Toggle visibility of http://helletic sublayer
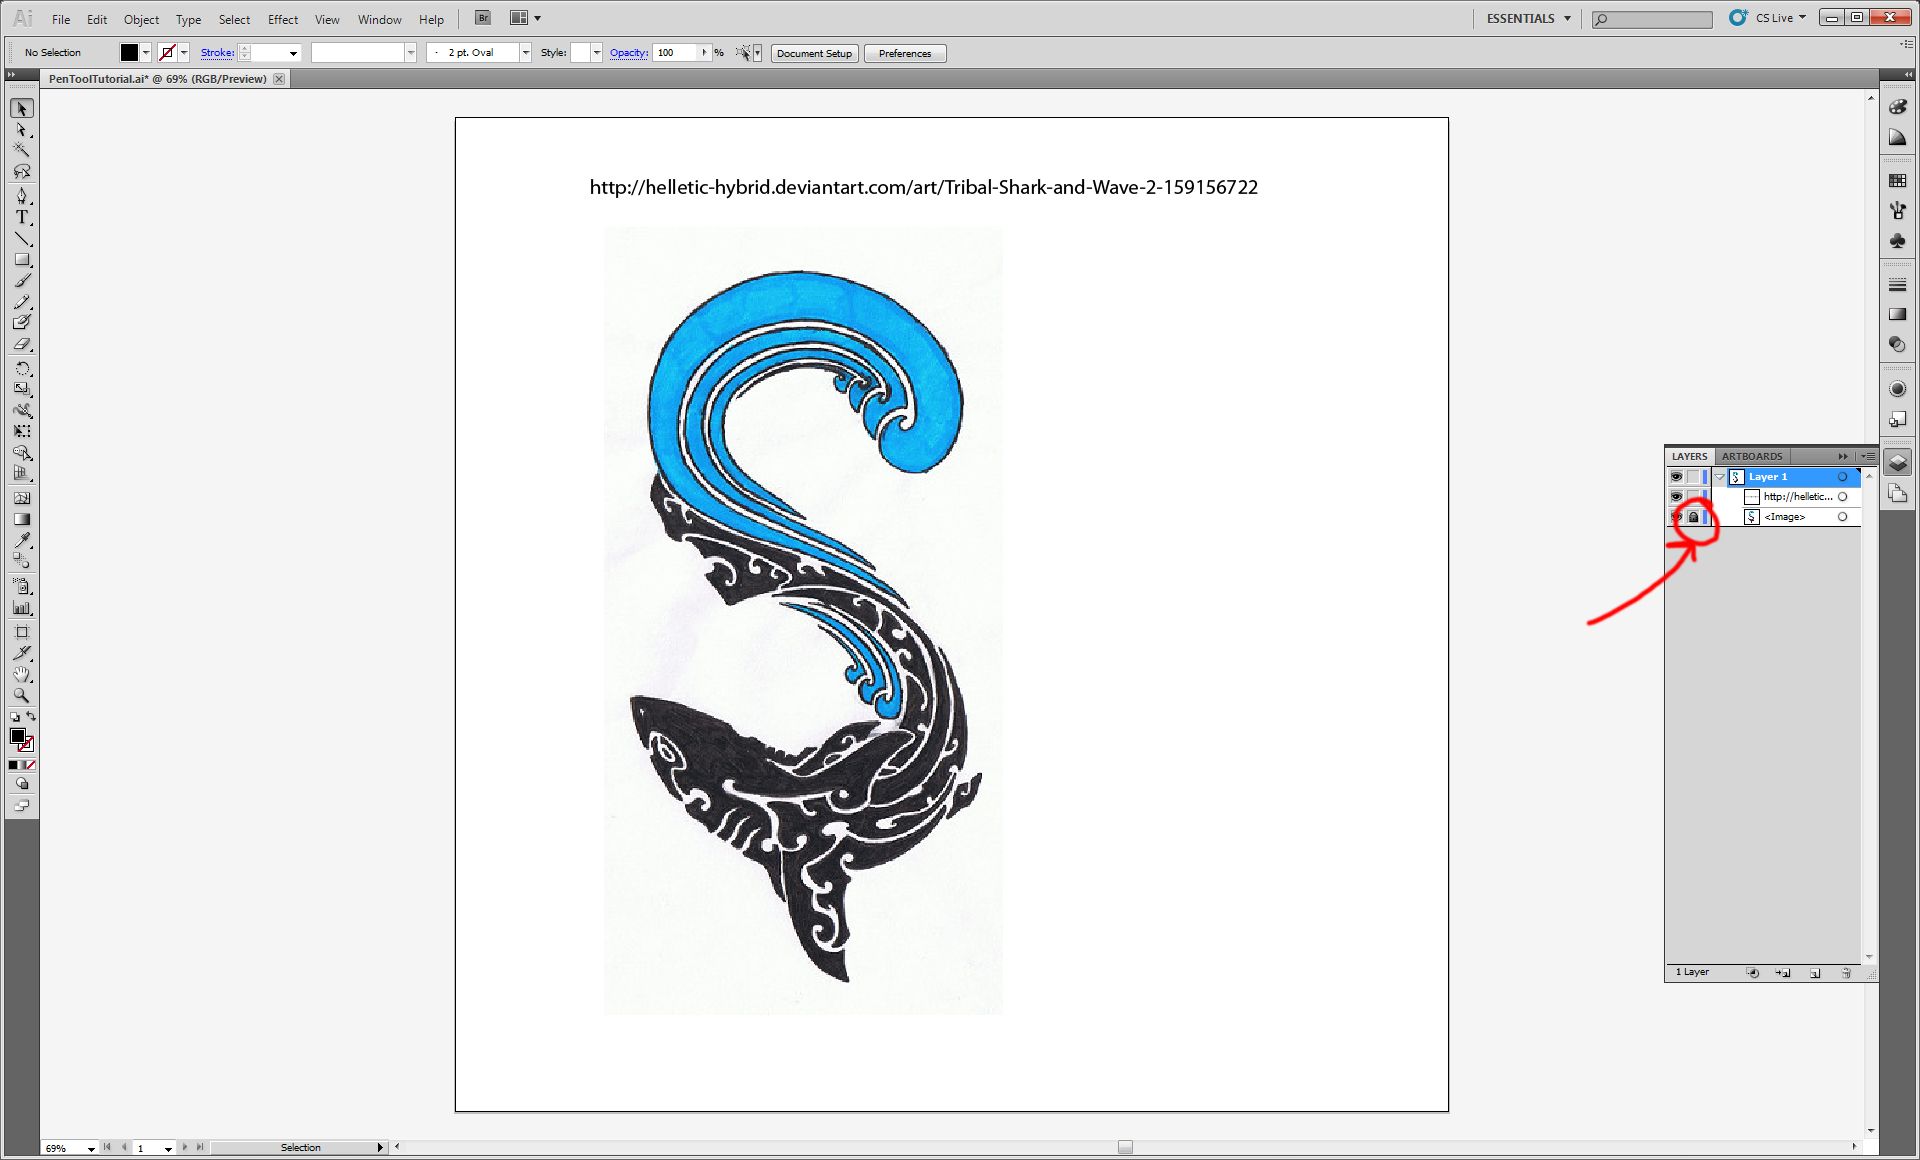 click(1676, 497)
